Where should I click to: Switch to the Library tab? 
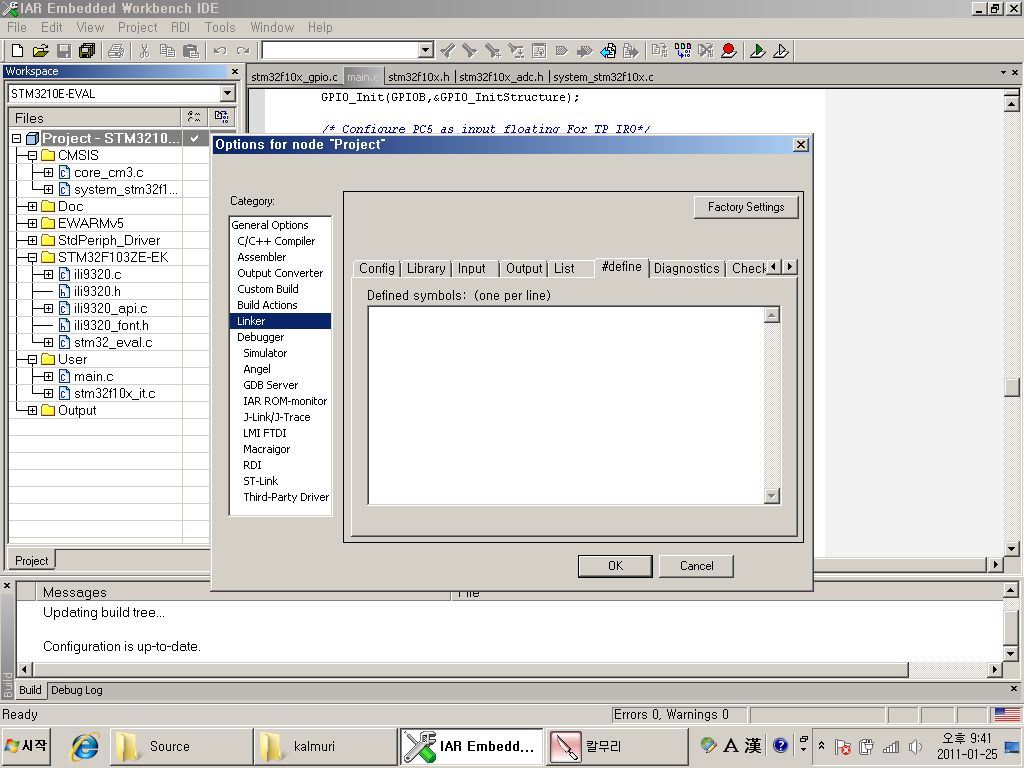(x=426, y=268)
